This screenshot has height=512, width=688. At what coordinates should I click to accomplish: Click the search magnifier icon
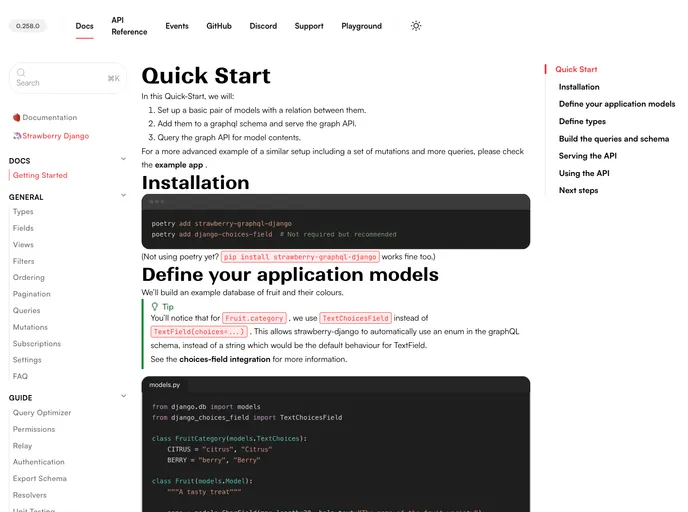tap(21, 72)
